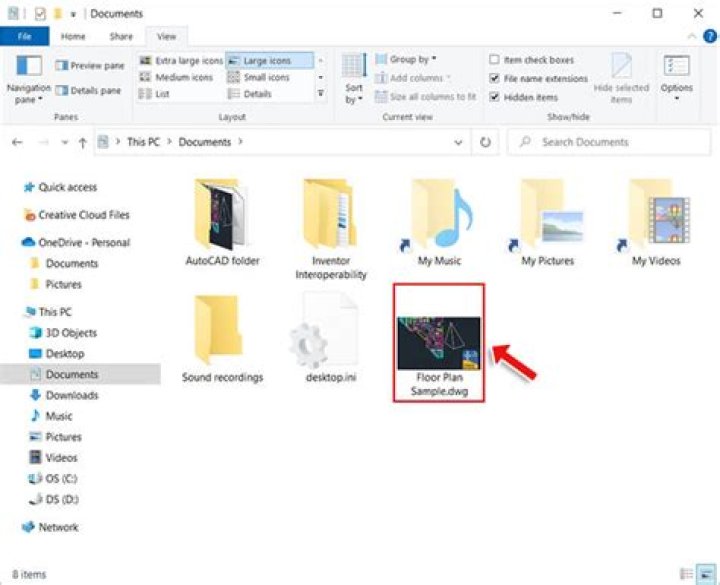The width and height of the screenshot is (720, 585).
Task: Open Music in sidebar
Action: tap(59, 416)
